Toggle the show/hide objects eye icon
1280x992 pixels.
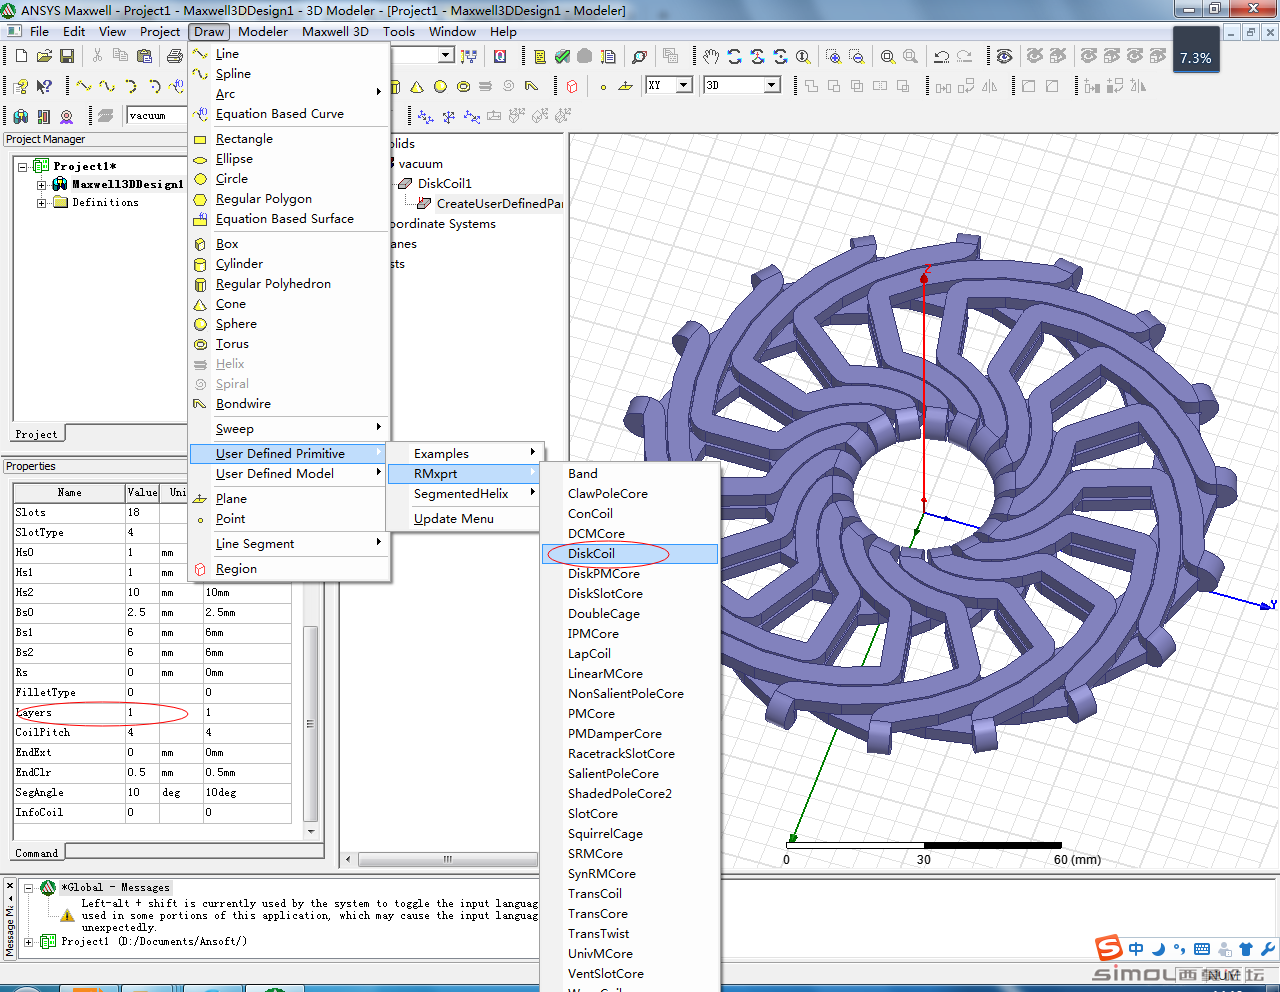coord(1004,56)
